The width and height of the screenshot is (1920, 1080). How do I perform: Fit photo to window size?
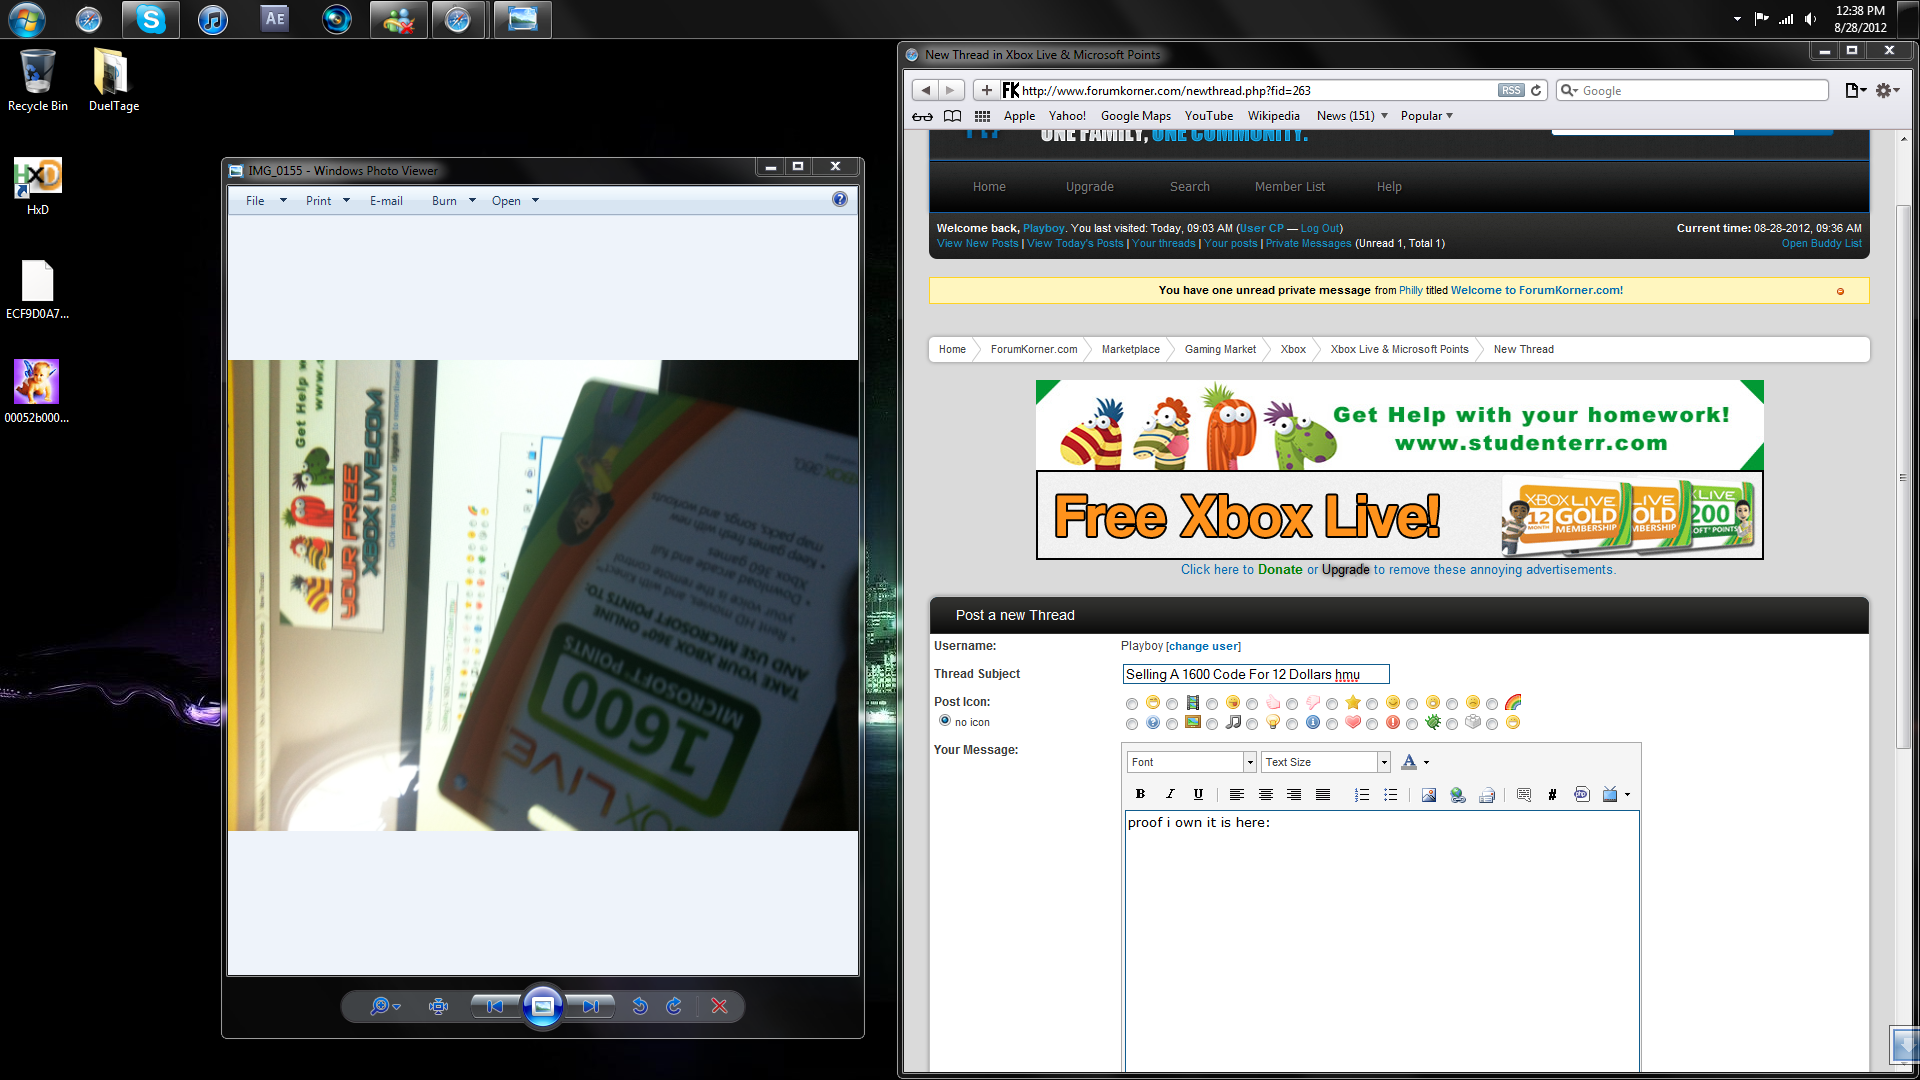(438, 1006)
